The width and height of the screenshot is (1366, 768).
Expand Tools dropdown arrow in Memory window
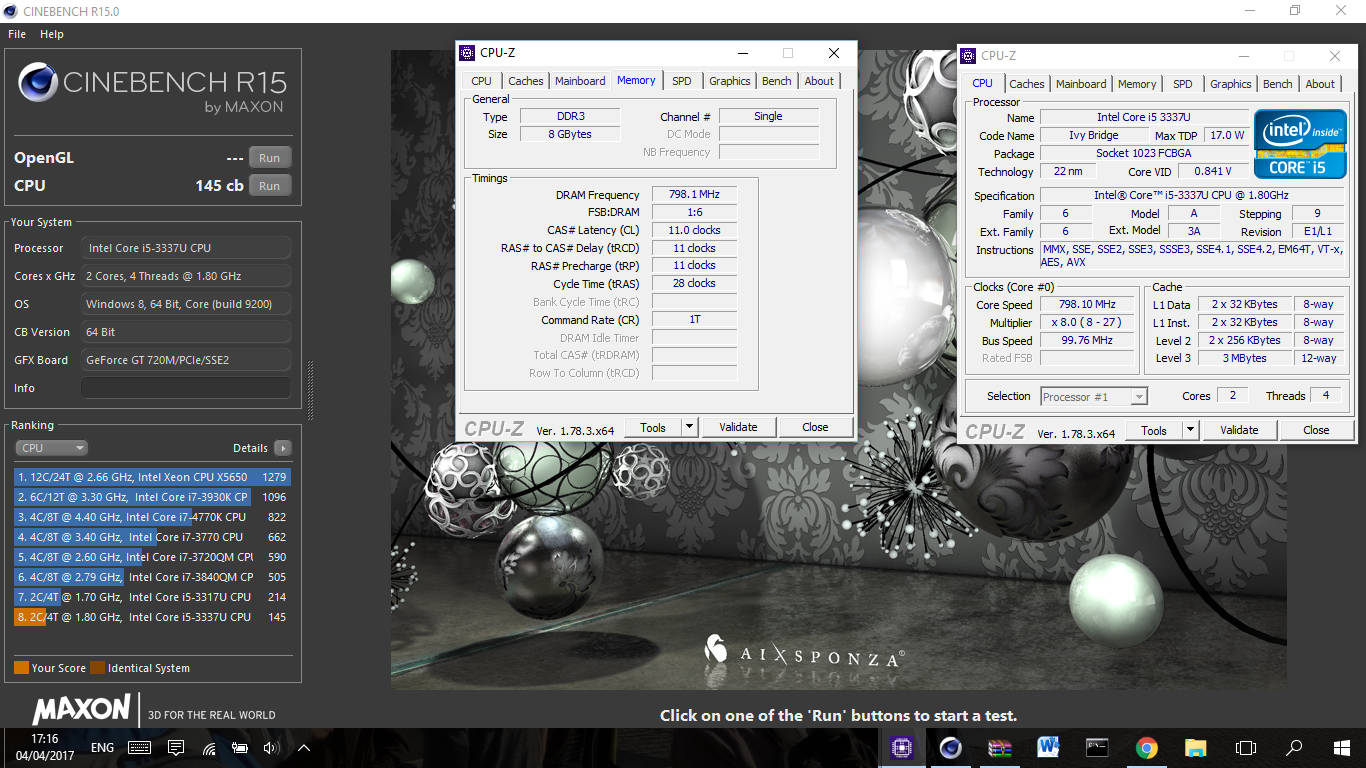tap(689, 427)
